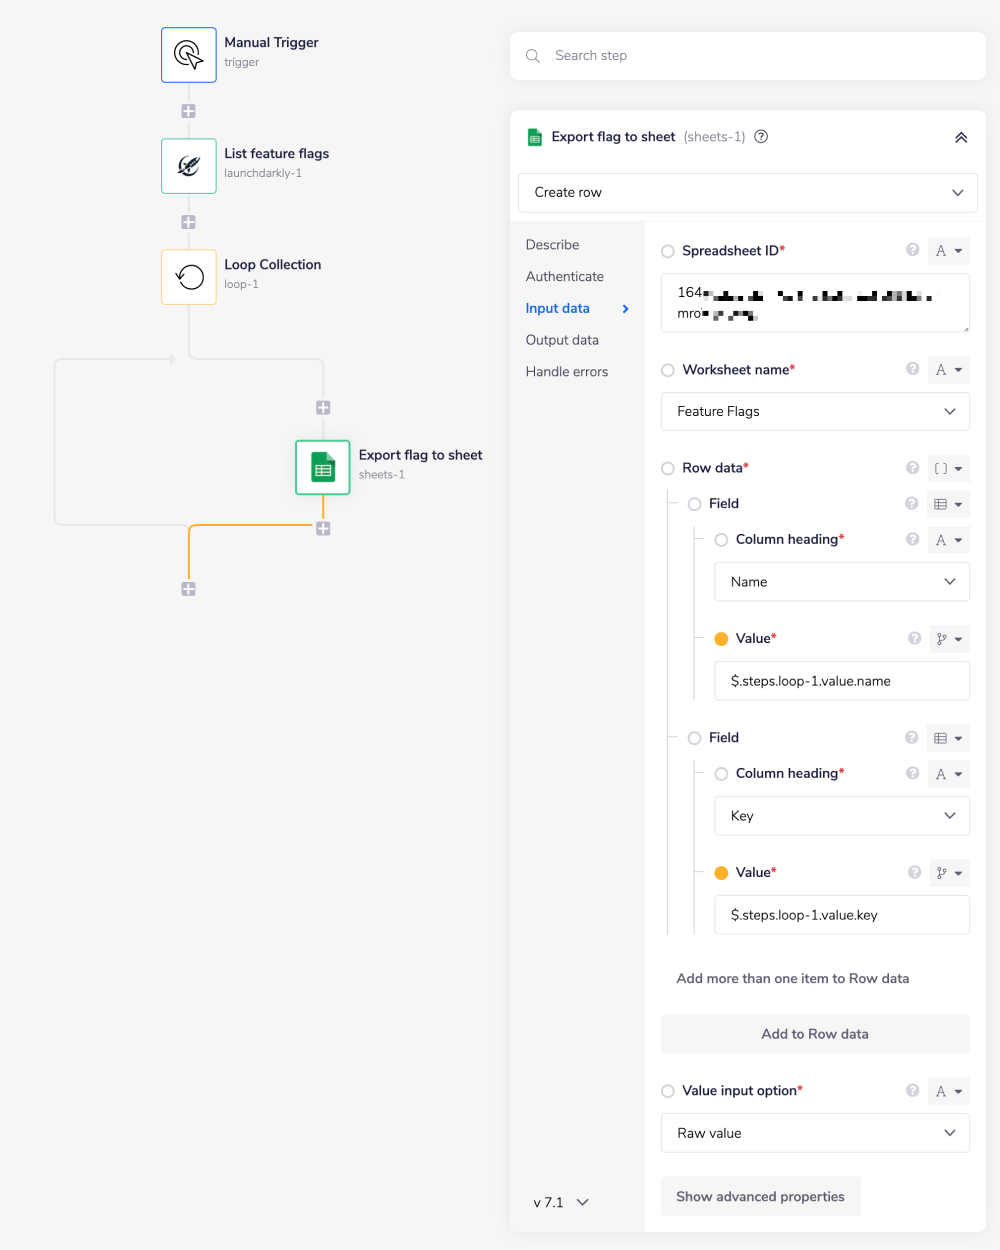Toggle the Spreadsheet ID radio button

point(668,251)
